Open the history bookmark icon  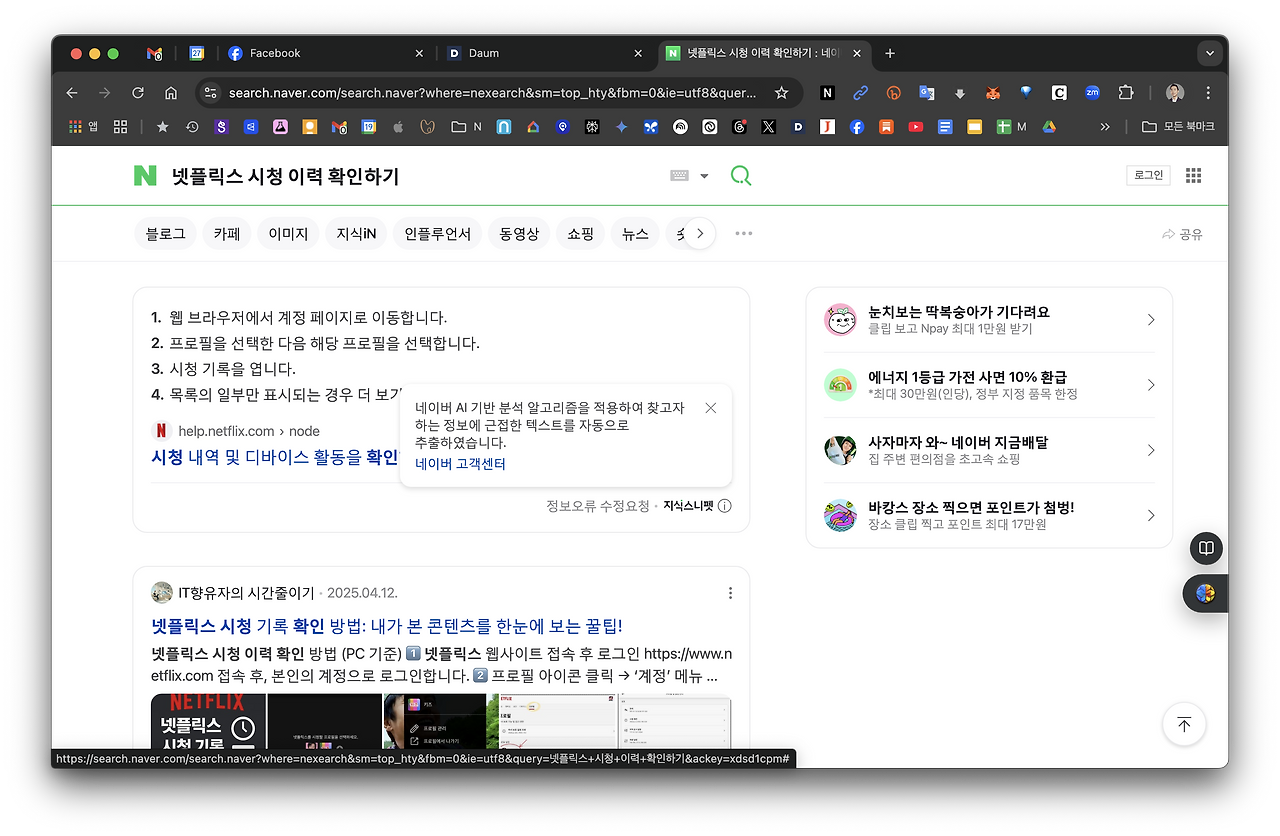click(191, 127)
